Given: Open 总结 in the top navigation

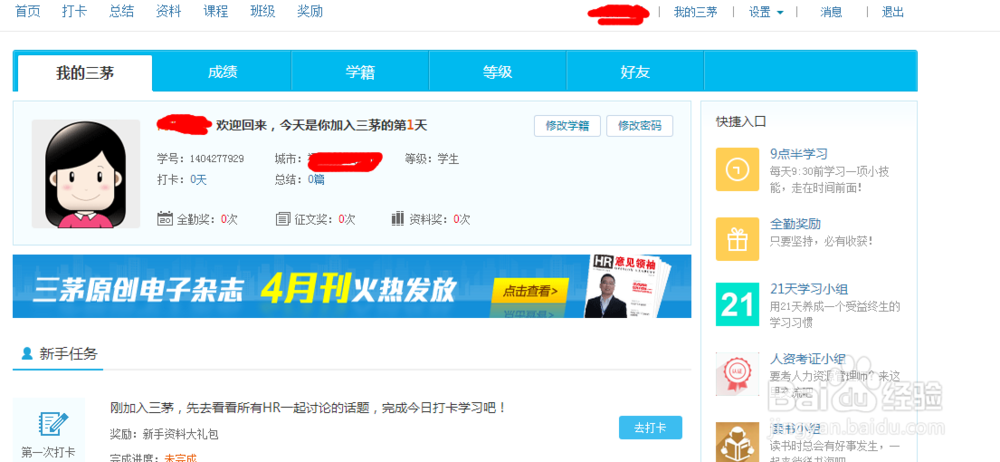Looking at the screenshot, I should [x=122, y=11].
